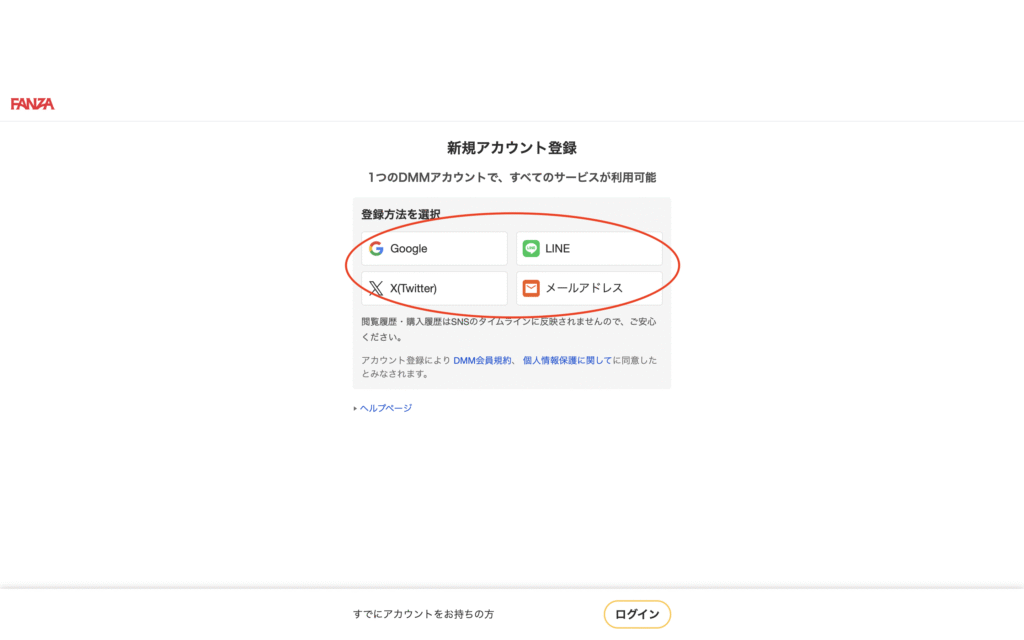This screenshot has height=640, width=1024.
Task: Go to ヘルプページ link
Action: (385, 408)
